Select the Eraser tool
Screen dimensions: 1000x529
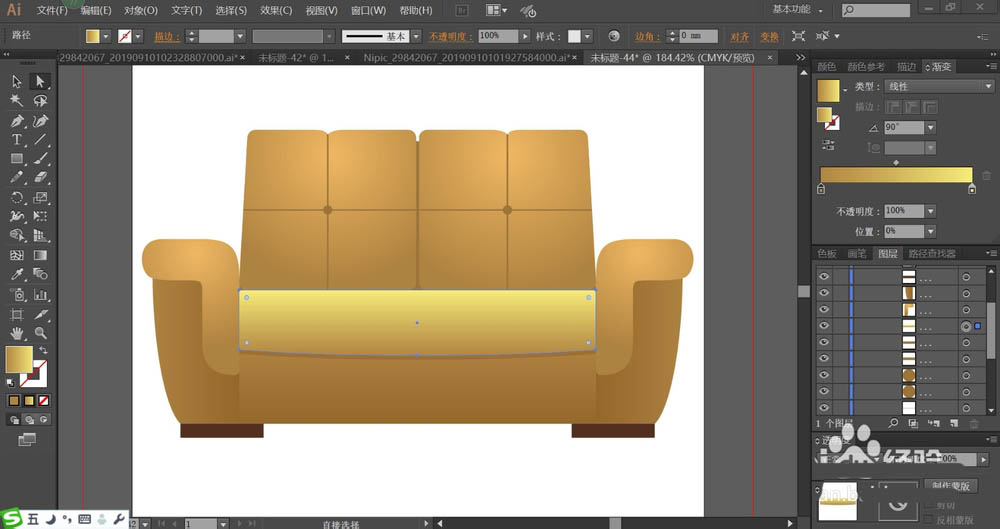[x=40, y=177]
